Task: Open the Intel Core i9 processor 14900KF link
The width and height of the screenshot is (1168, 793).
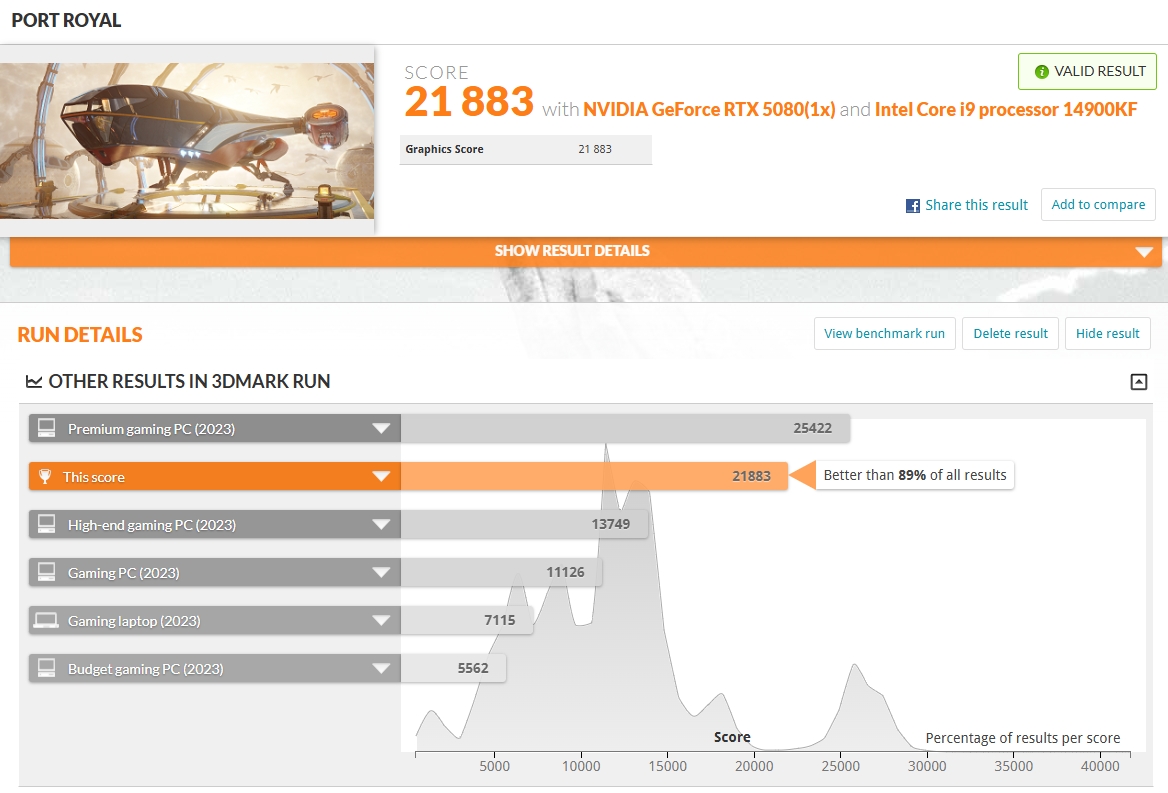Action: [1005, 110]
